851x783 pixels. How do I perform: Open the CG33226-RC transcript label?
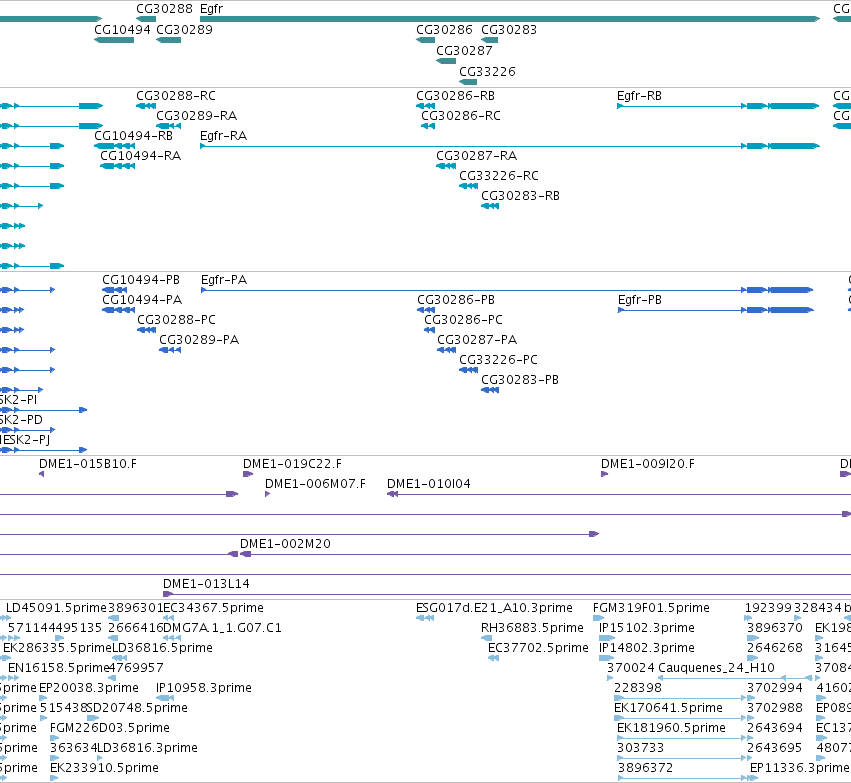tap(499, 176)
